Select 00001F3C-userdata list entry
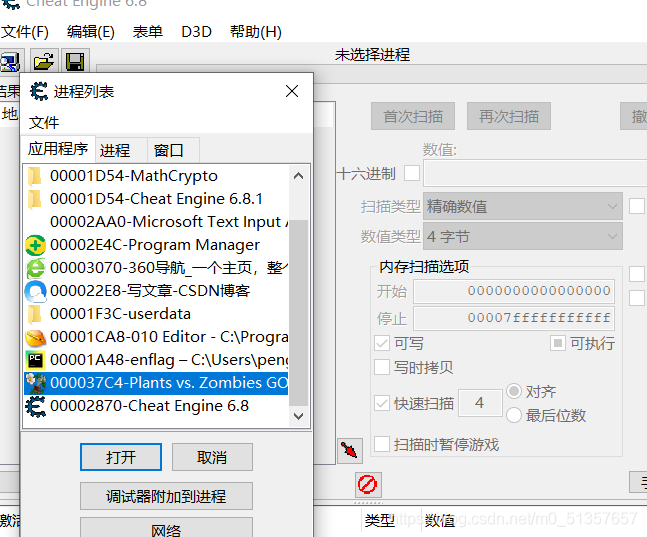 (x=156, y=315)
